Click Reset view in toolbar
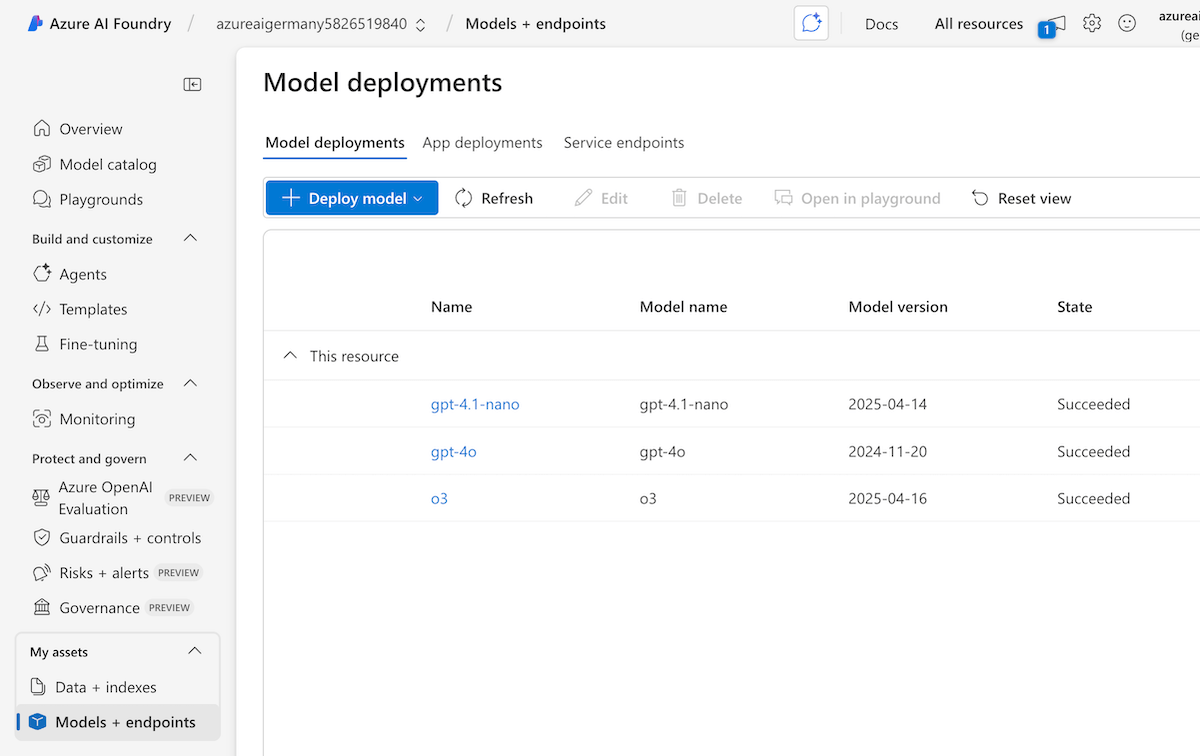 coord(1021,198)
